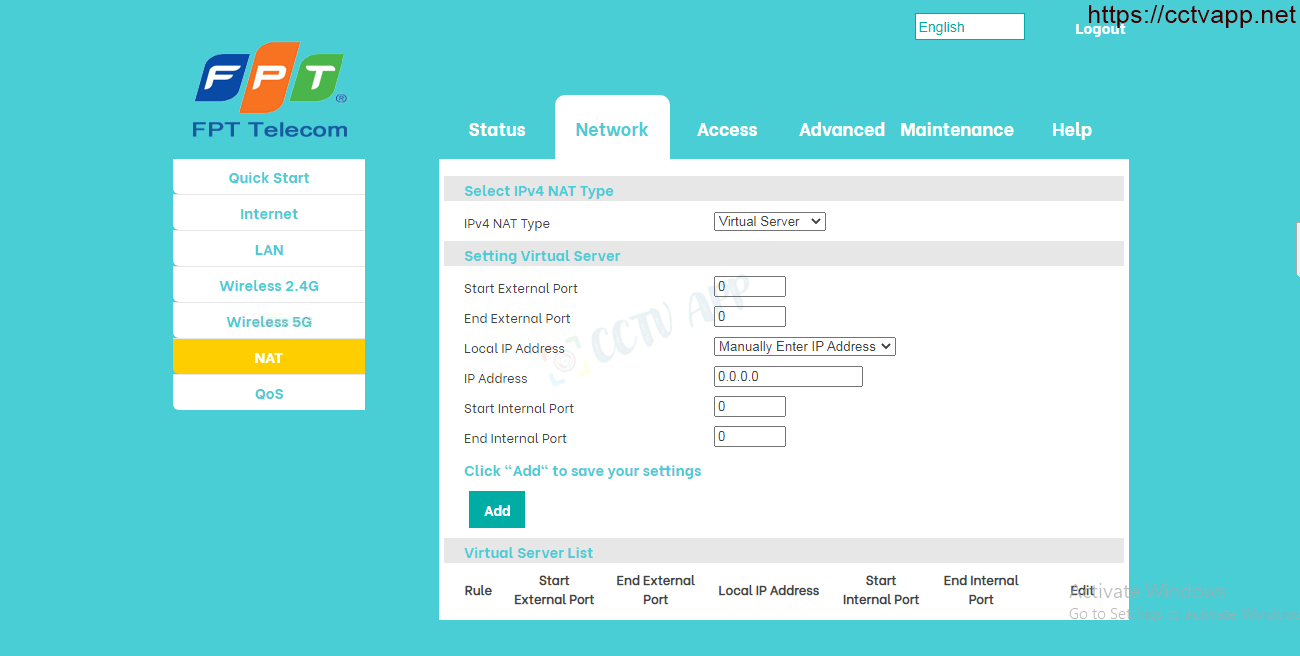This screenshot has height=656, width=1300.
Task: Go to Wireless 2.4G settings
Action: tap(269, 286)
